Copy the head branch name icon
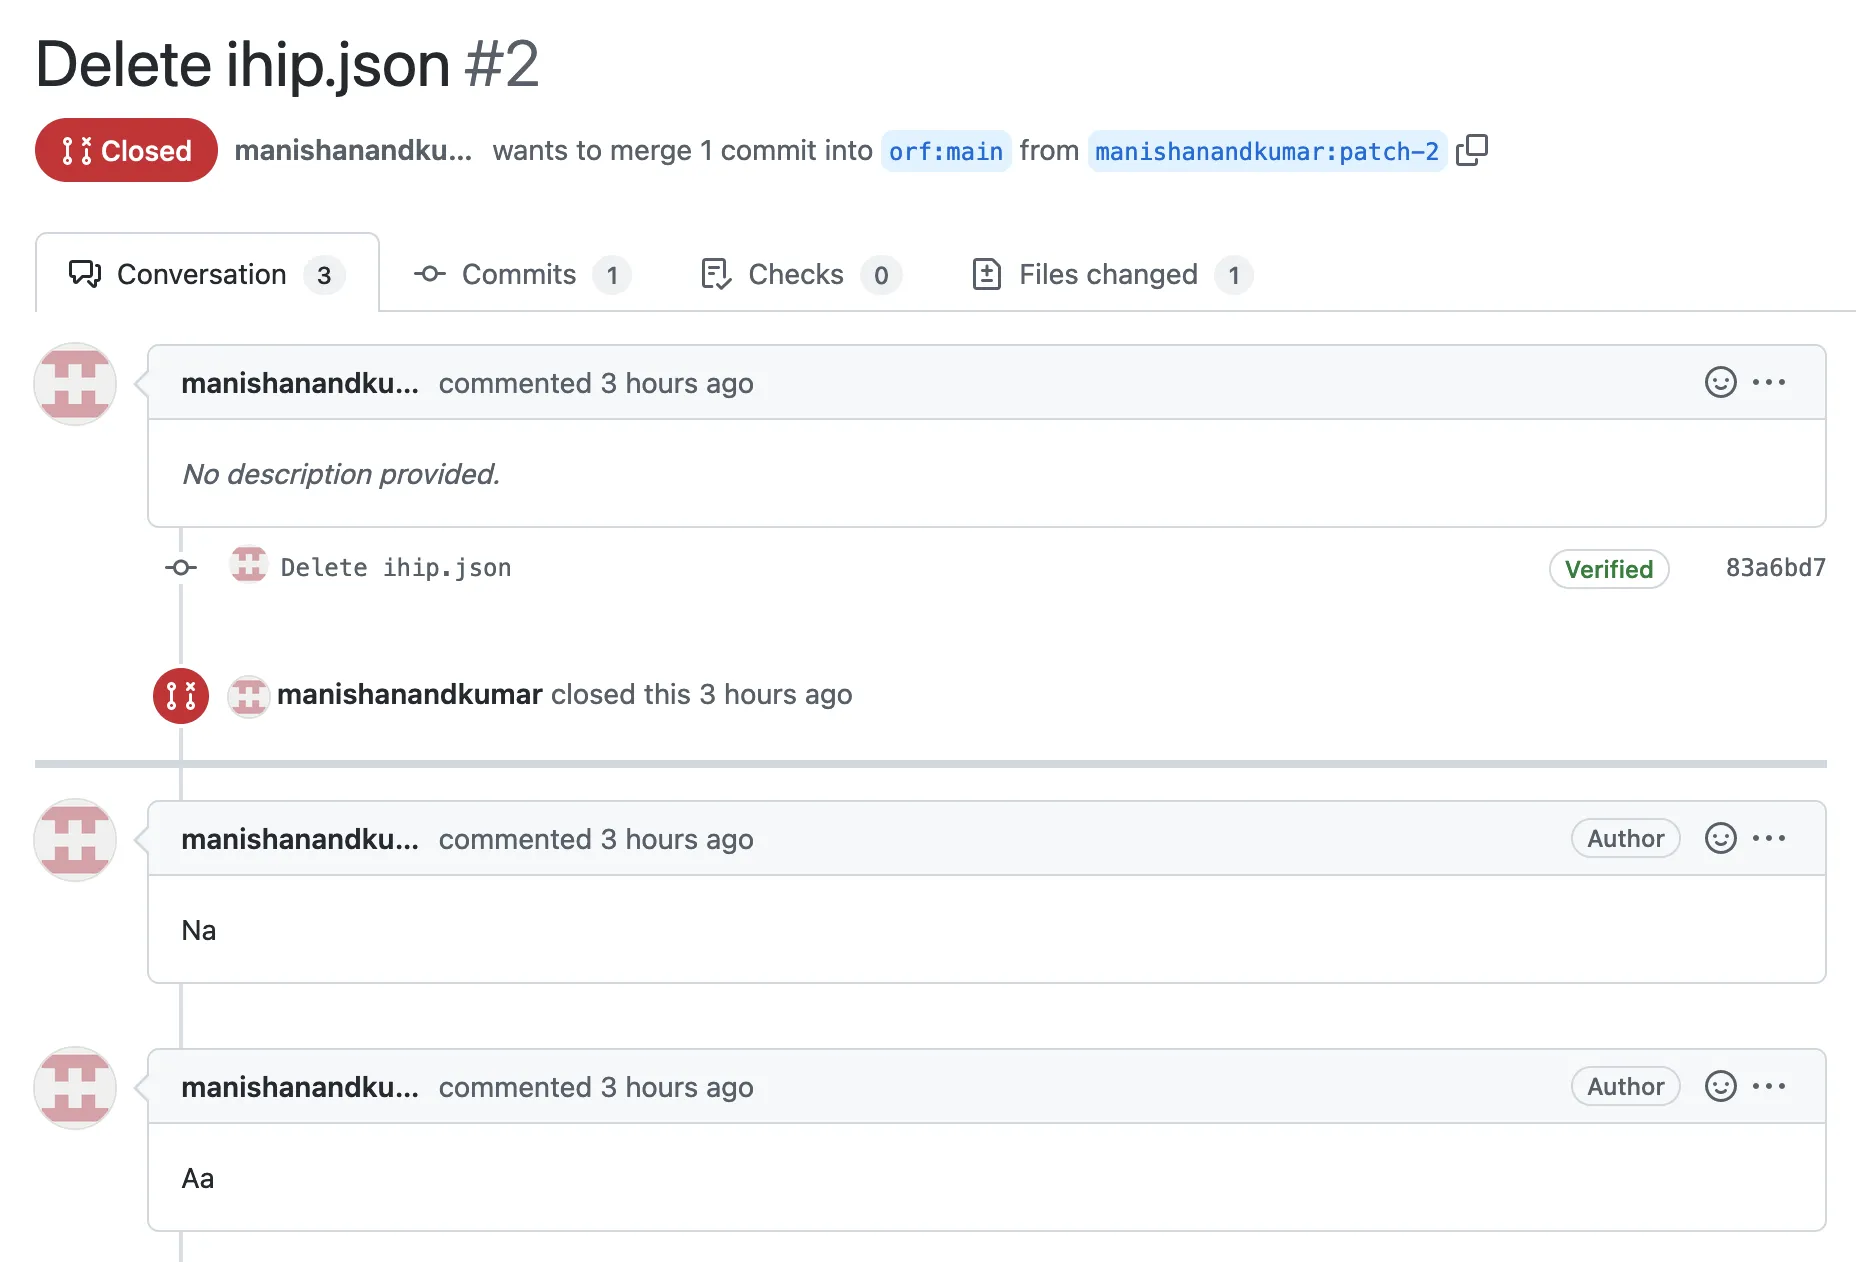Screen dimensions: 1856x1262 (1471, 151)
